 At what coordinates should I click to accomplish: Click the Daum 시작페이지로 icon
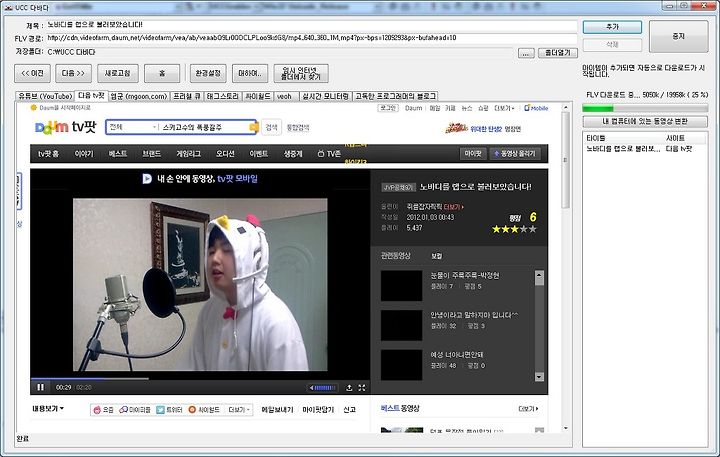click(33, 107)
